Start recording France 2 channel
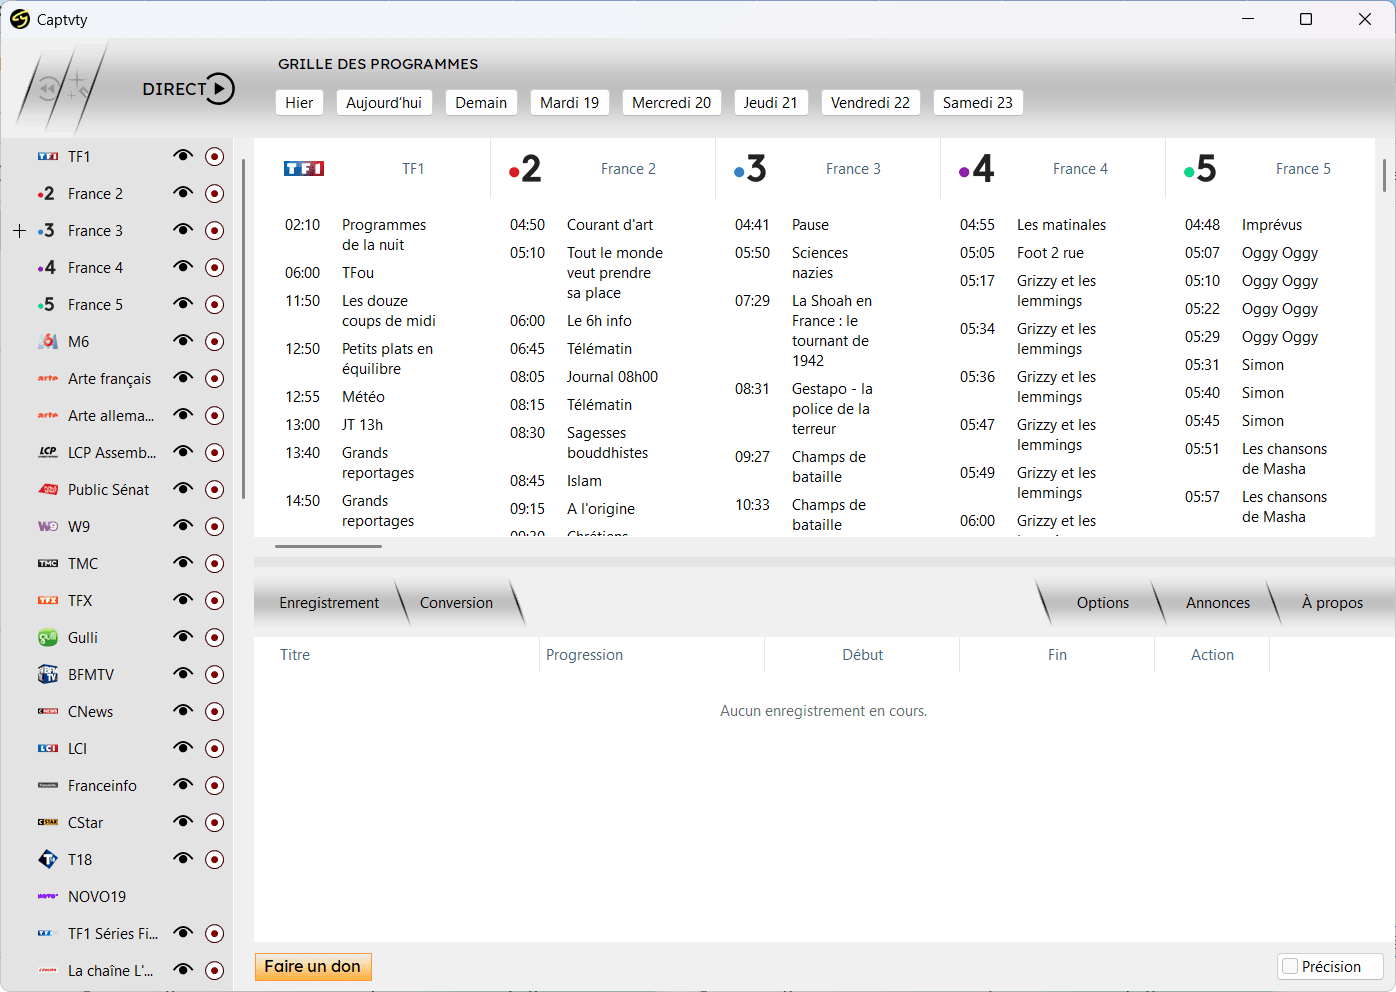1396x992 pixels. (x=214, y=193)
